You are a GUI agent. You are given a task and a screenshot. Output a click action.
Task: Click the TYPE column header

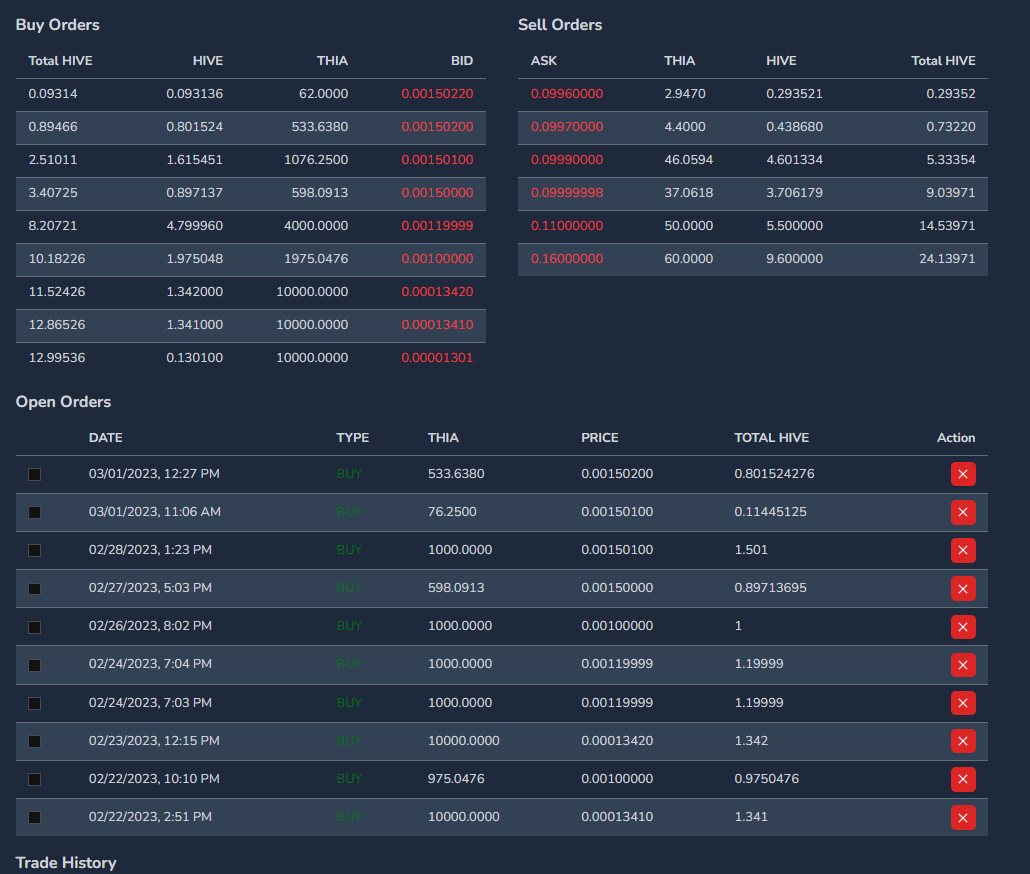(353, 437)
